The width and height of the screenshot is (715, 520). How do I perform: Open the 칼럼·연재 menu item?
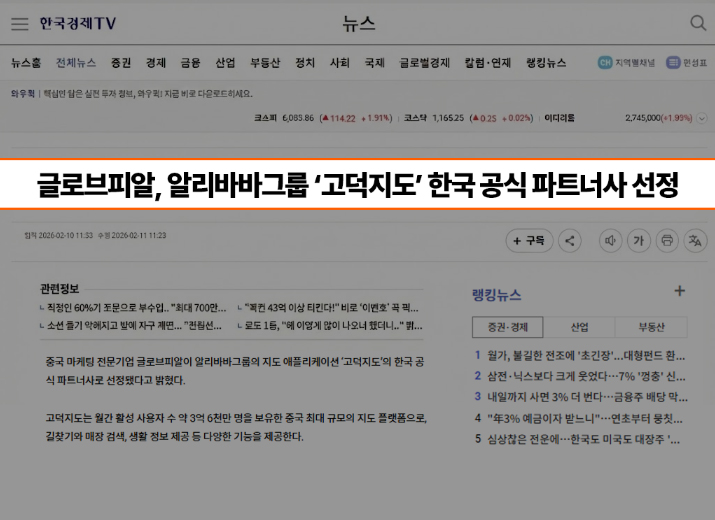pos(488,62)
